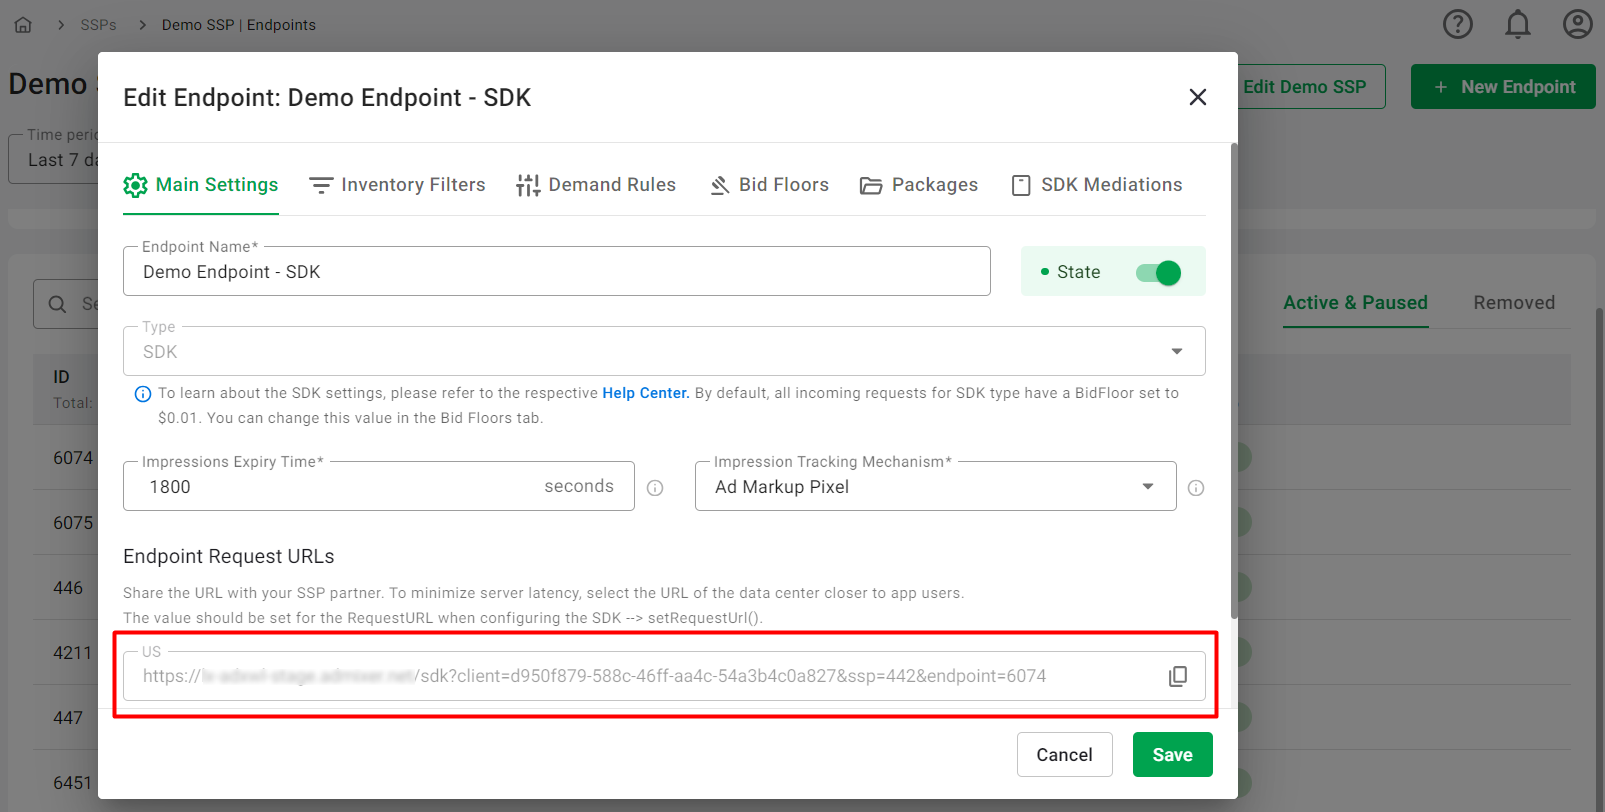The image size is (1605, 812).
Task: Cancel editing the endpoint
Action: pos(1064,755)
